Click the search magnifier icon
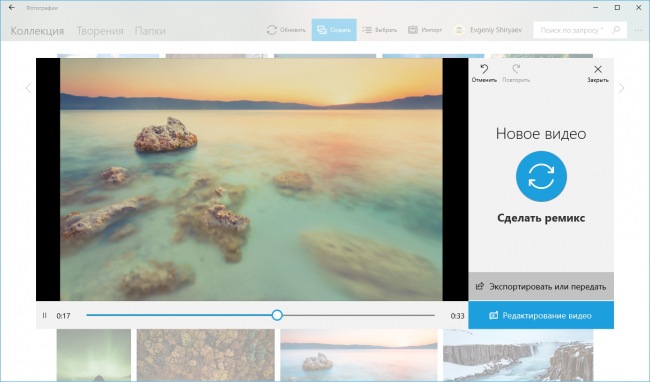The image size is (650, 382). click(x=616, y=30)
